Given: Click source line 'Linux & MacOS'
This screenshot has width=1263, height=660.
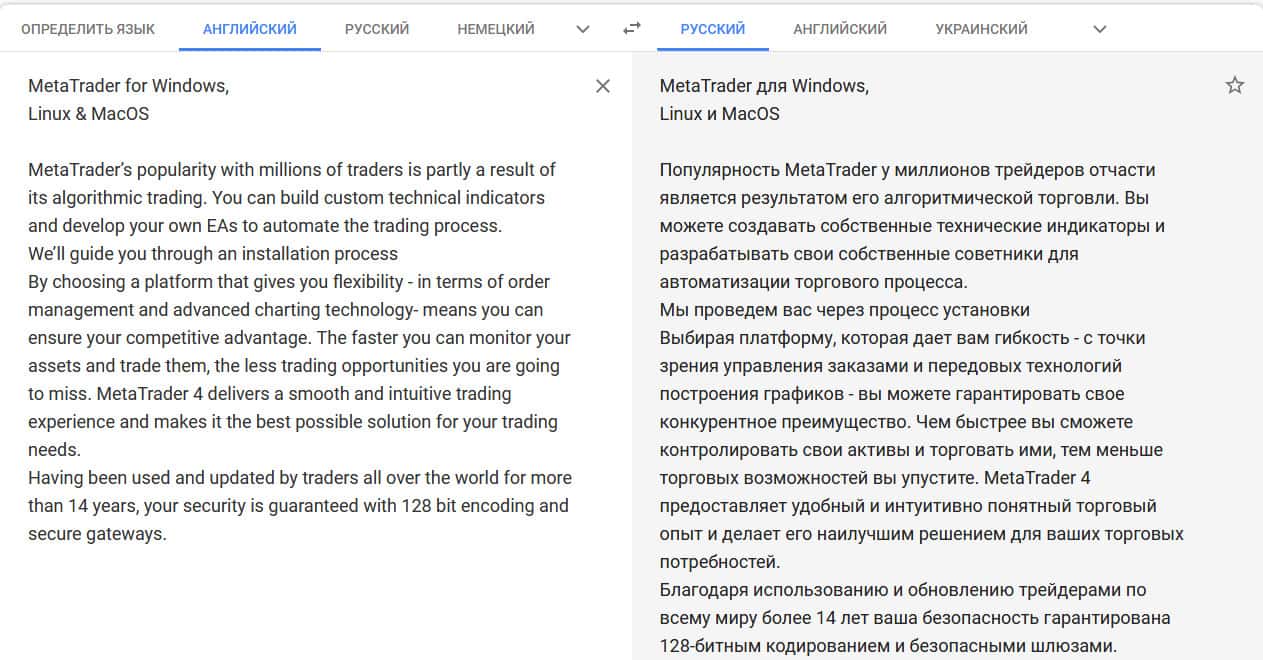Looking at the screenshot, I should (88, 114).
